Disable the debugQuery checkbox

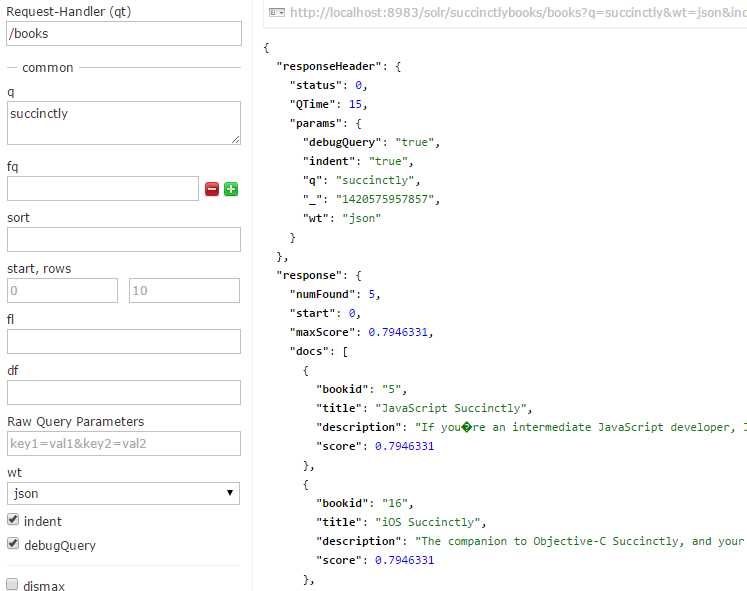pyautogui.click(x=13, y=543)
